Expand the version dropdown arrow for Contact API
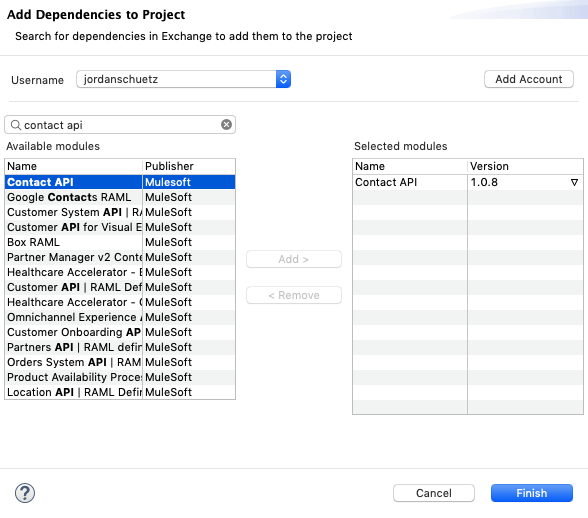This screenshot has height=518, width=588. 574,182
